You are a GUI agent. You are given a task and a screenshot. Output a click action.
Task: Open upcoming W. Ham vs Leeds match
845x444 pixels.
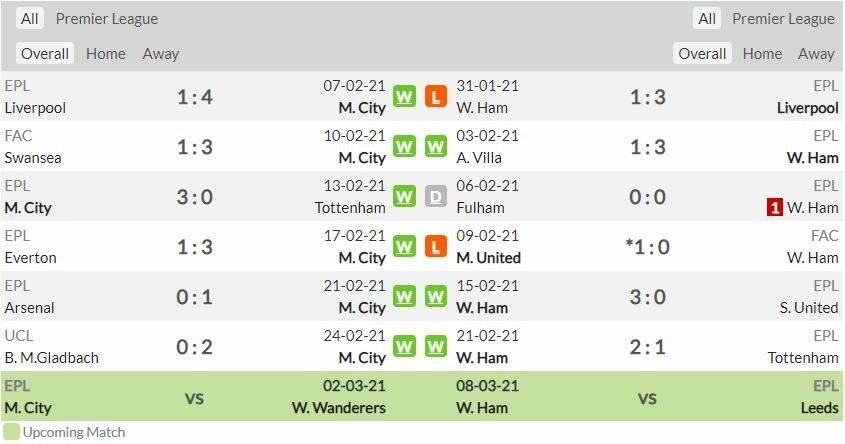647,398
